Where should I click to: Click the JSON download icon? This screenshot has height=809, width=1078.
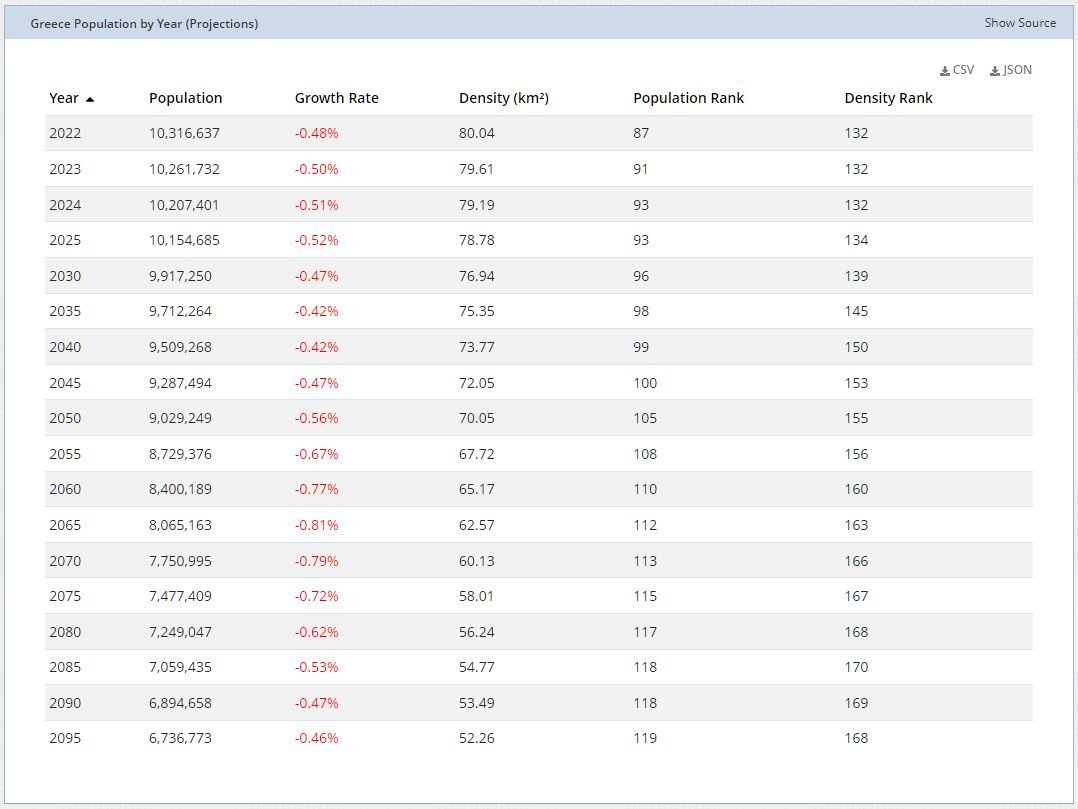pyautogui.click(x=995, y=71)
